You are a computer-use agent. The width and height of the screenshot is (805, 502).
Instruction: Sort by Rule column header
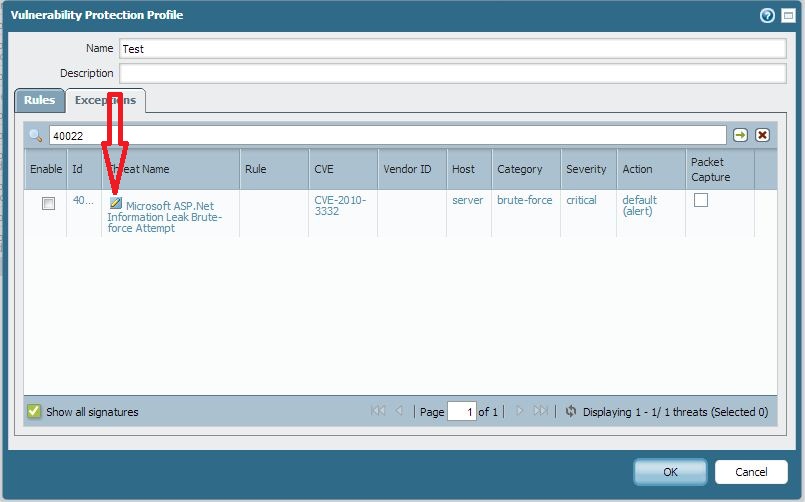274,169
